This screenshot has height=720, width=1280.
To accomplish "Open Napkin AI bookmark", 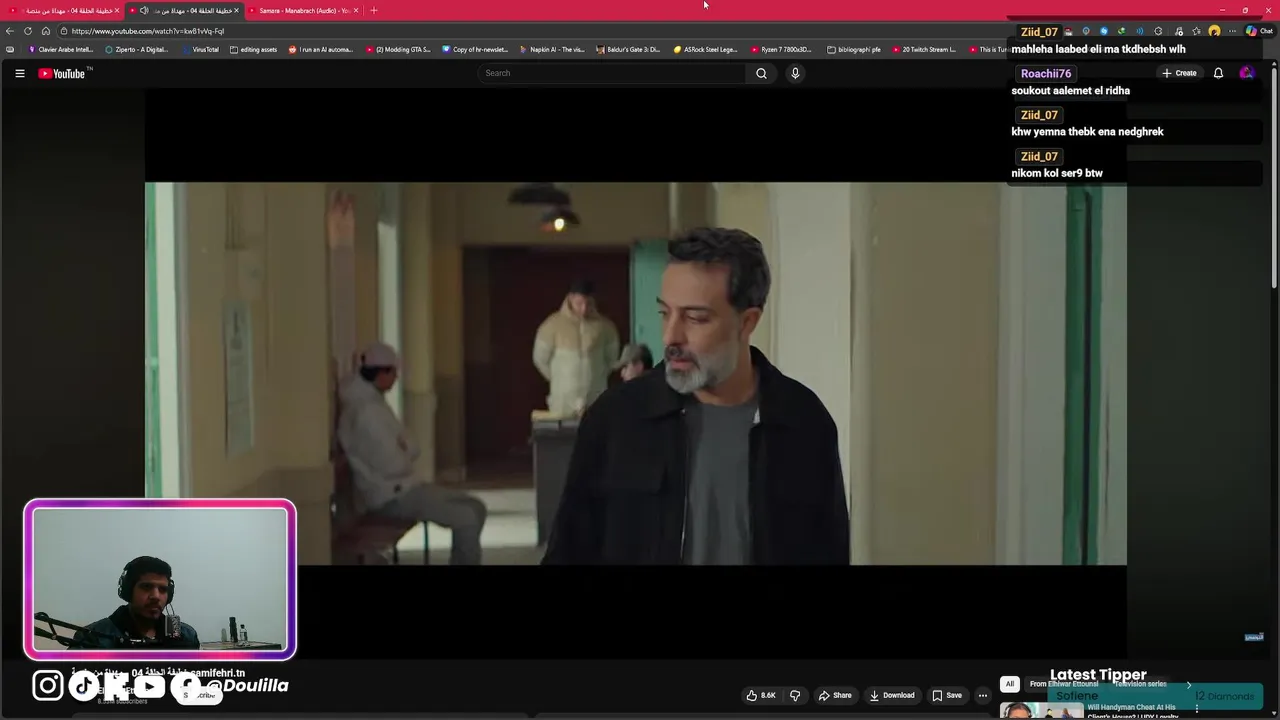I will [552, 49].
